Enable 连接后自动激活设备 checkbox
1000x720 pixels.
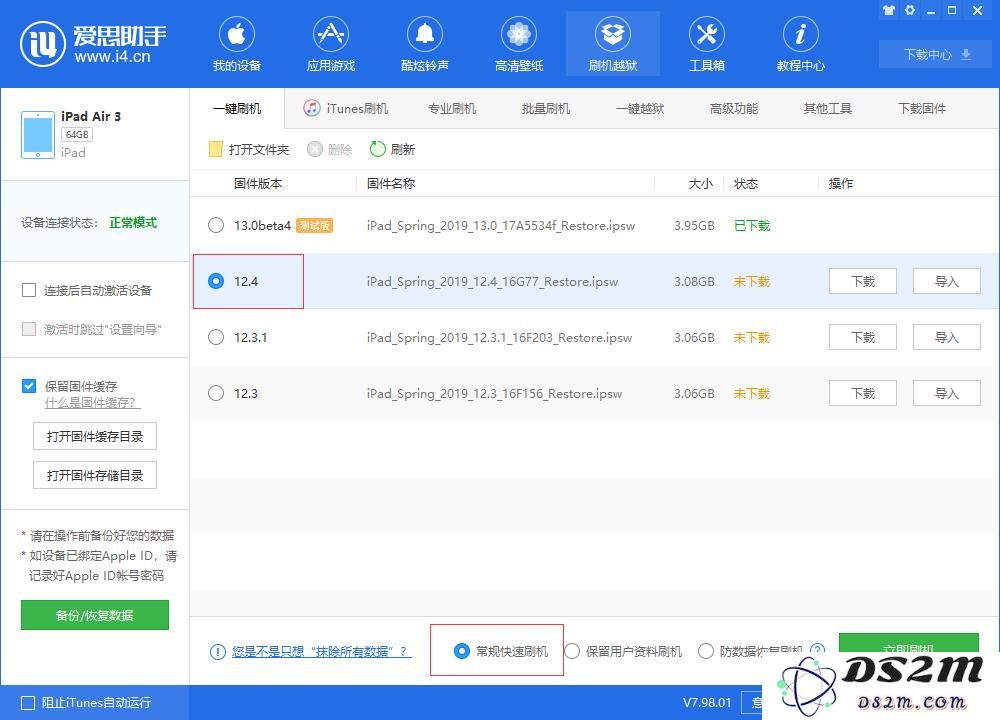[29, 291]
